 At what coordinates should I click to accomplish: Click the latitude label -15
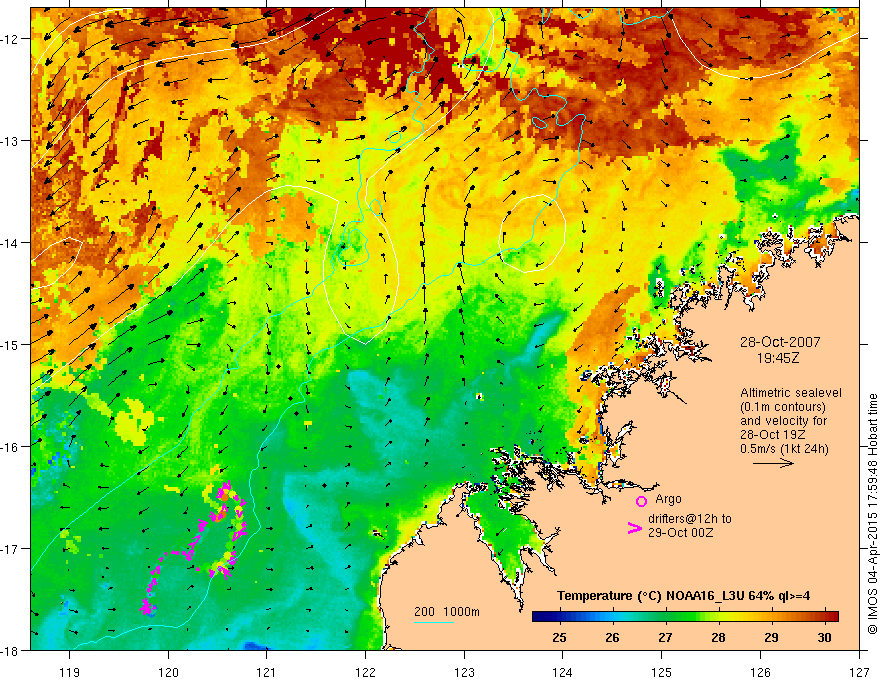click(x=11, y=345)
